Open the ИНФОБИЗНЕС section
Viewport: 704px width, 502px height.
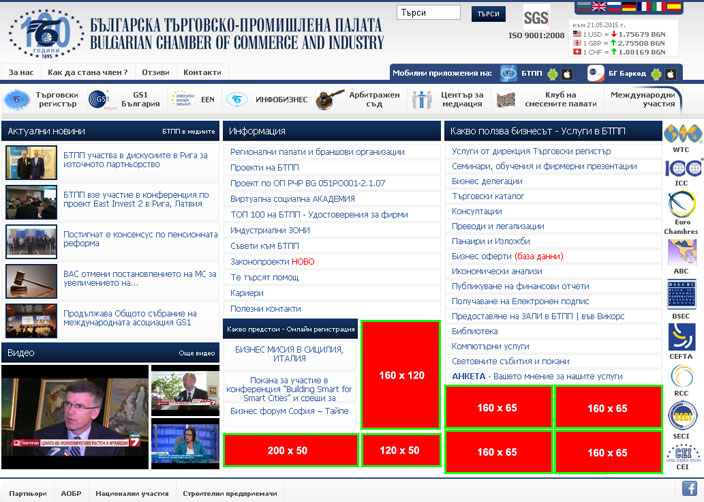(268, 100)
